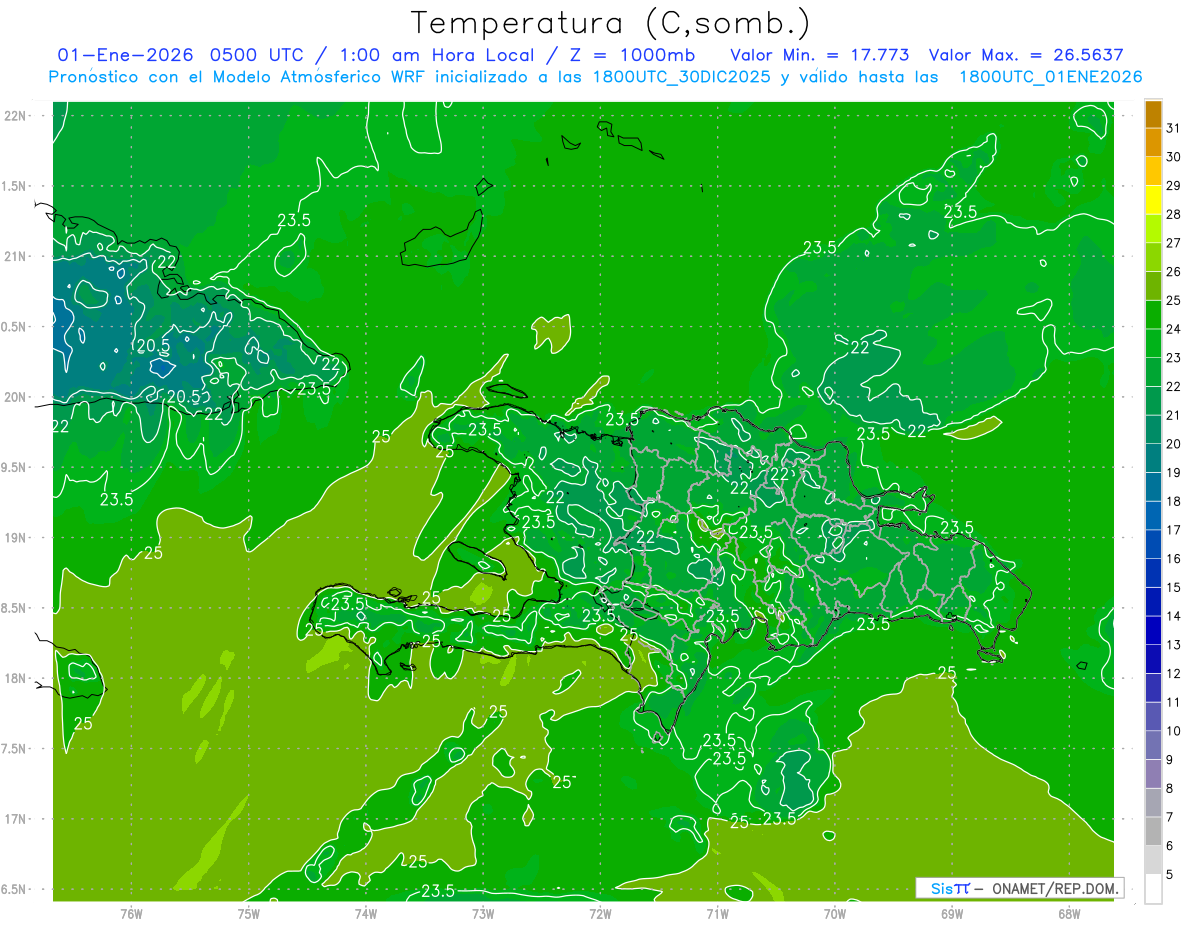Click latitude axis label "21N"
Viewport: 1200px width, 927px height.
(x=17, y=256)
